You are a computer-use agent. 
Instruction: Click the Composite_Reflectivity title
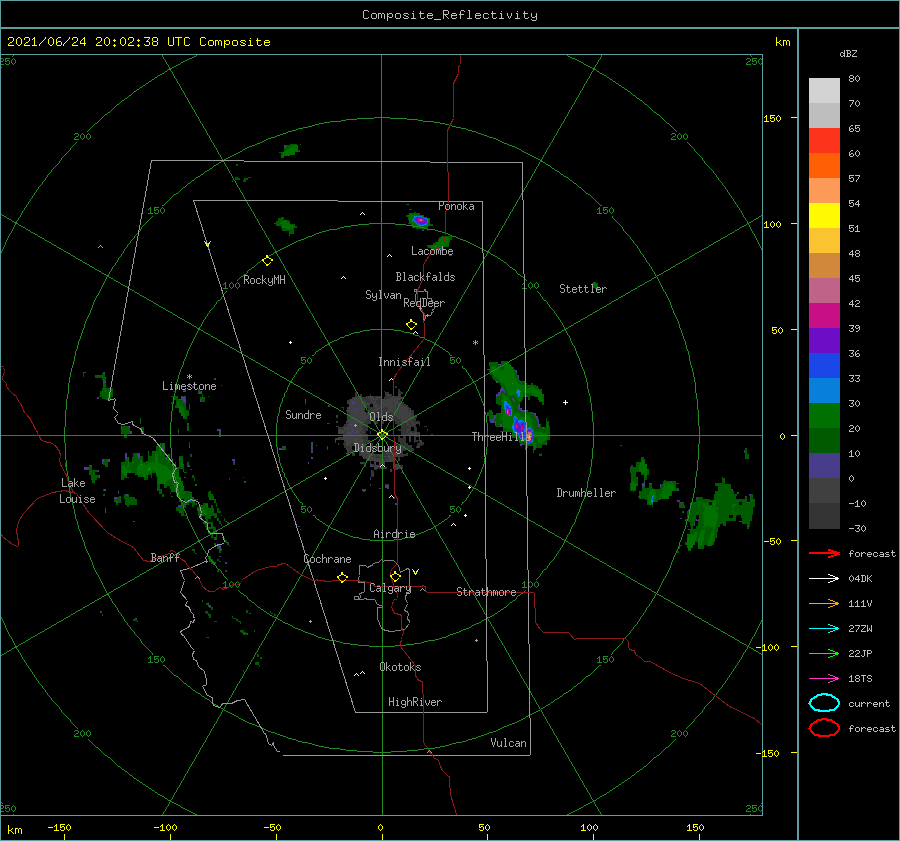point(449,15)
